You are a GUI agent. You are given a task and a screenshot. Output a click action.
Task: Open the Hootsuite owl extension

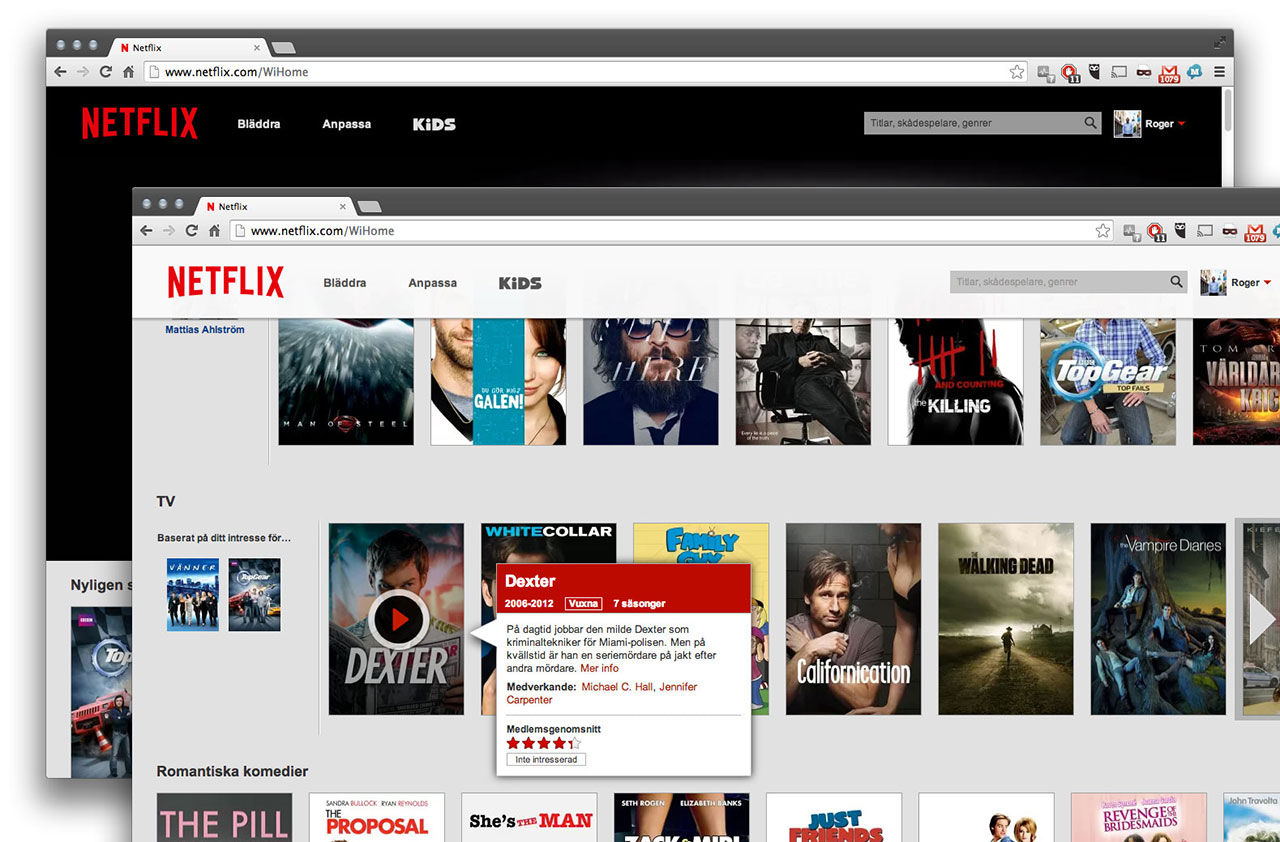[x=1180, y=230]
